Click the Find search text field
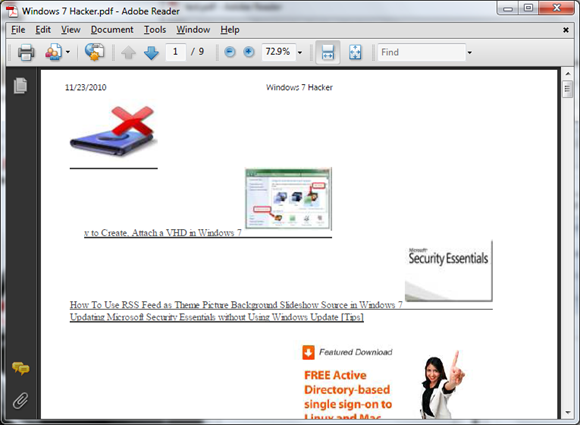The image size is (580, 425). (x=421, y=52)
